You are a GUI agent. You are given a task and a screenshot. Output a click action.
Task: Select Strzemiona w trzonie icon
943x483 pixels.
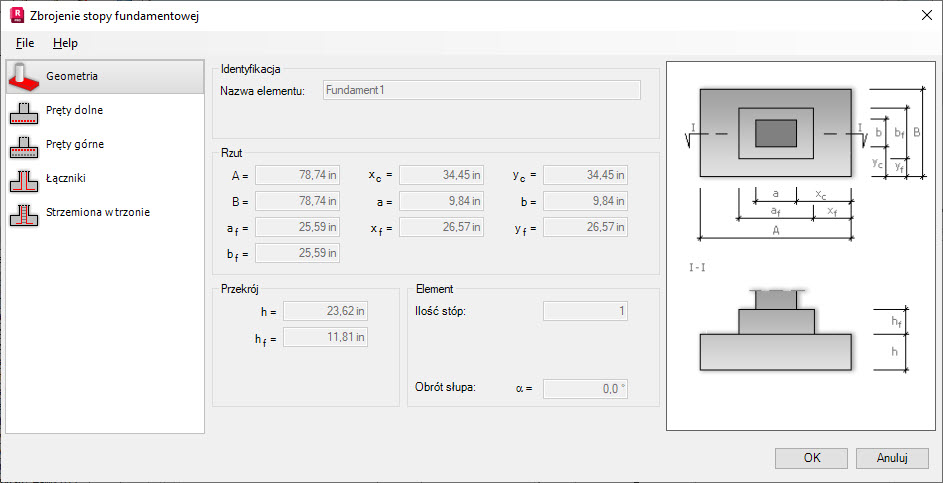point(24,213)
